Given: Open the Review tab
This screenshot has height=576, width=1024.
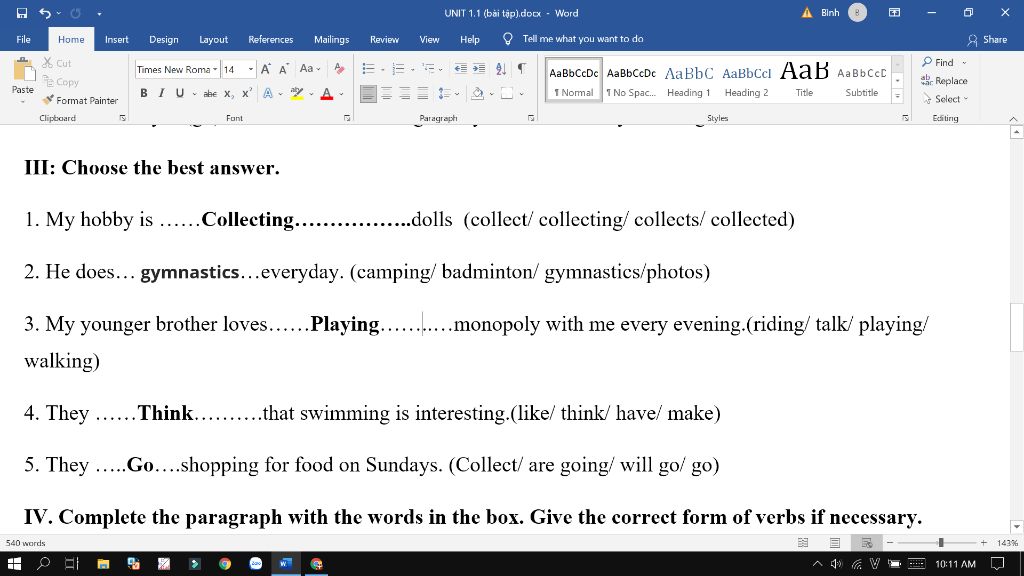Looking at the screenshot, I should pos(384,39).
